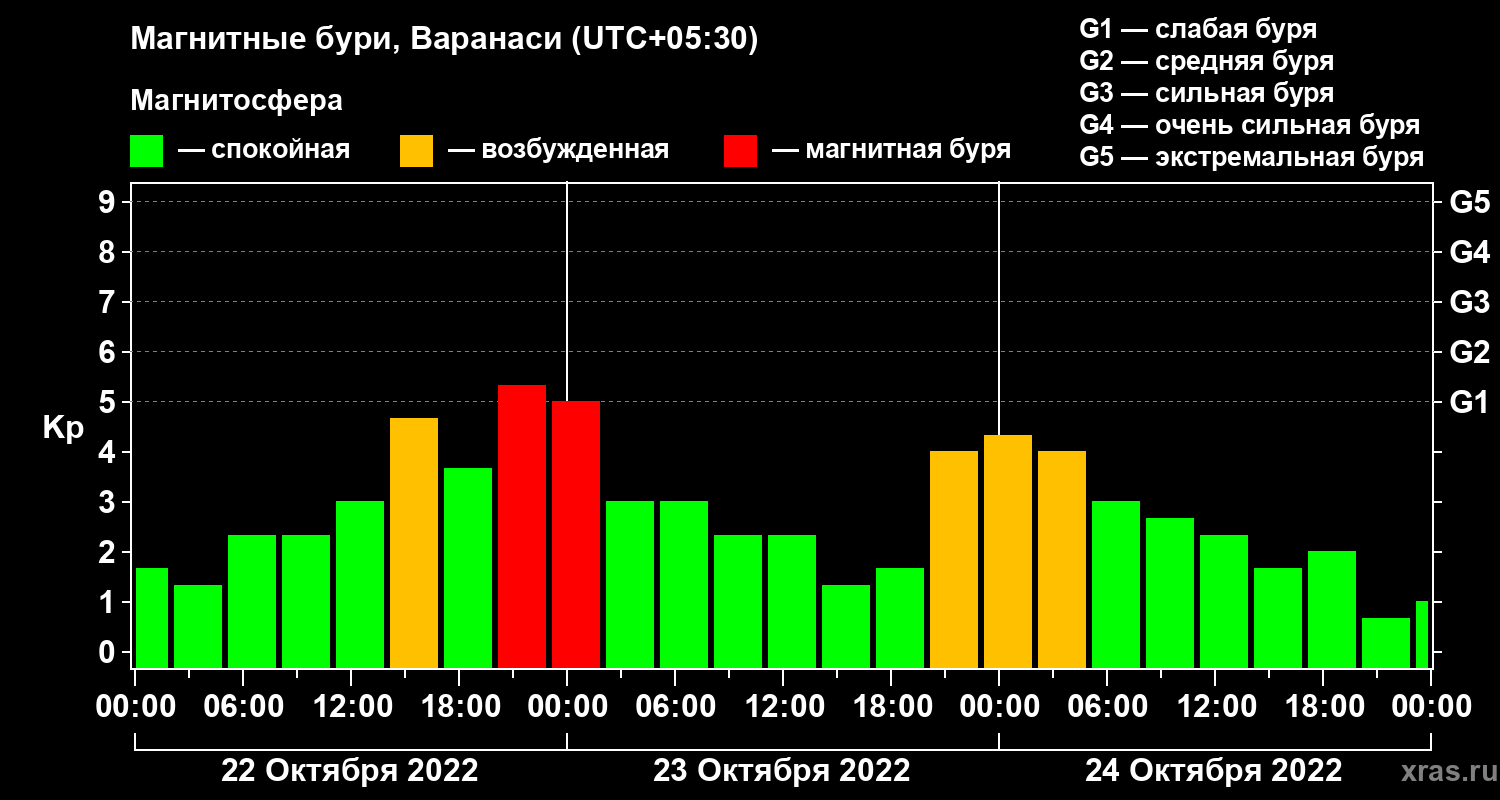The height and width of the screenshot is (800, 1500).
Task: Click the green calm magnetosphere legend swatch
Action: click(146, 151)
